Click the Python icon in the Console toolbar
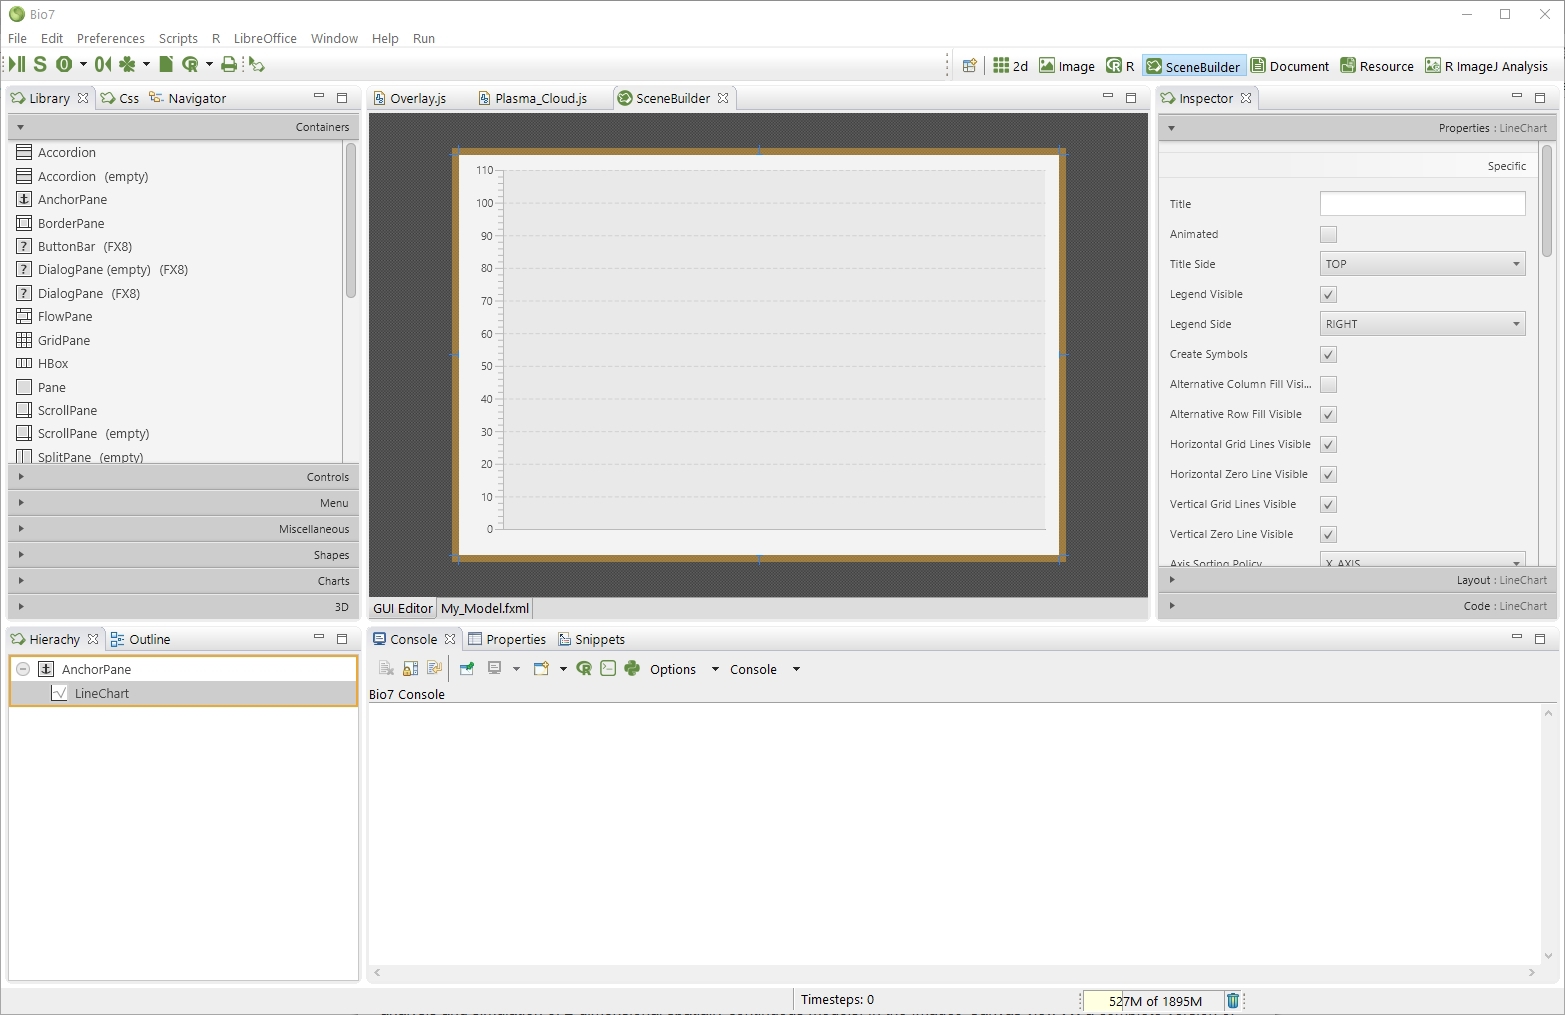This screenshot has width=1565, height=1015. point(632,669)
